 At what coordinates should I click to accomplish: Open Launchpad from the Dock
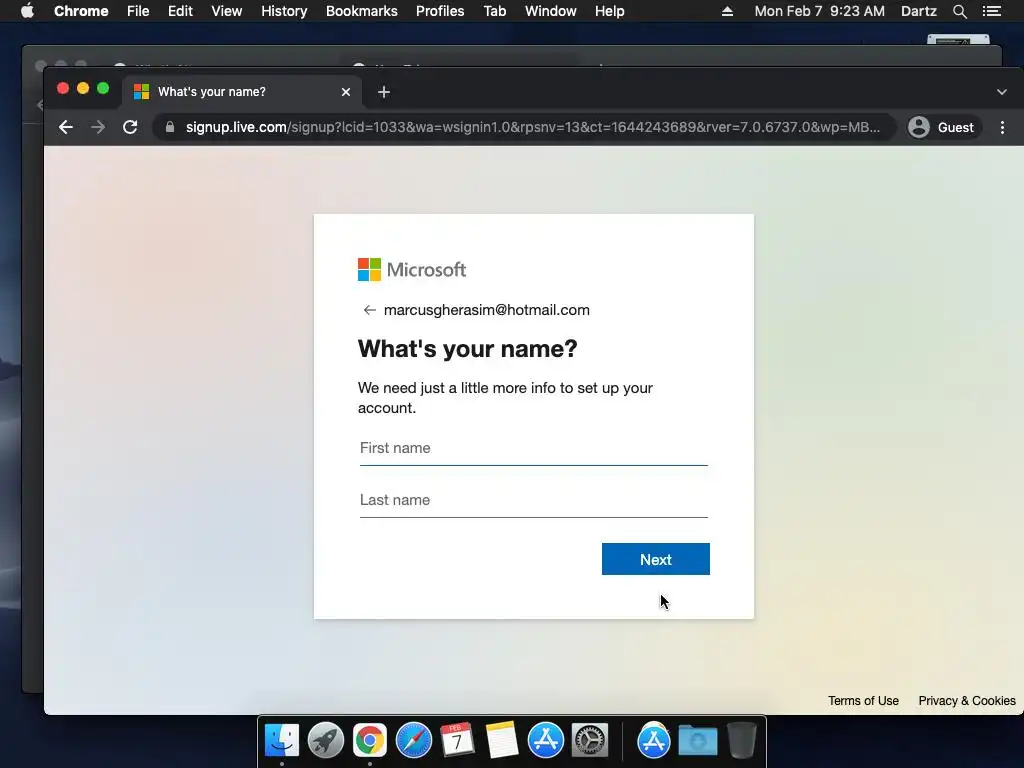(326, 740)
